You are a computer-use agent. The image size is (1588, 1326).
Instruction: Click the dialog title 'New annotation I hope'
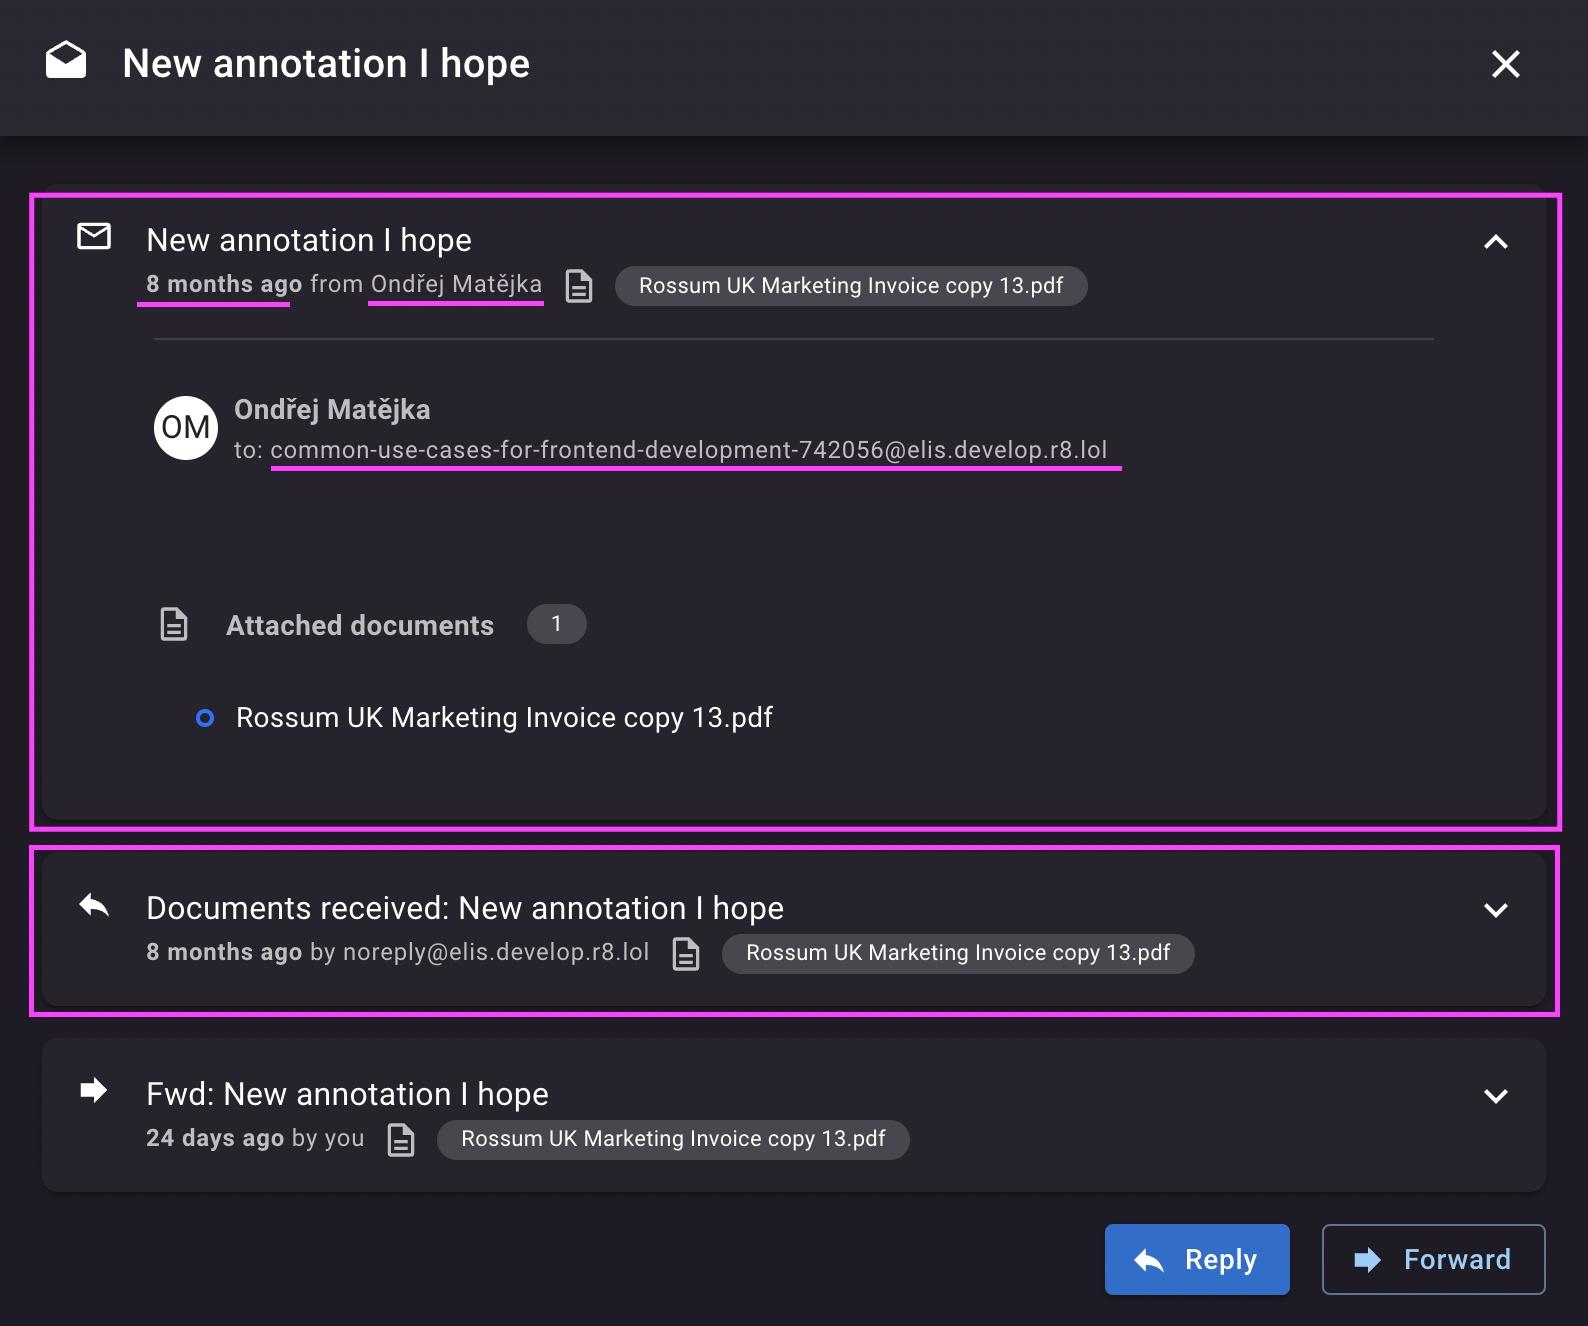[x=326, y=63]
